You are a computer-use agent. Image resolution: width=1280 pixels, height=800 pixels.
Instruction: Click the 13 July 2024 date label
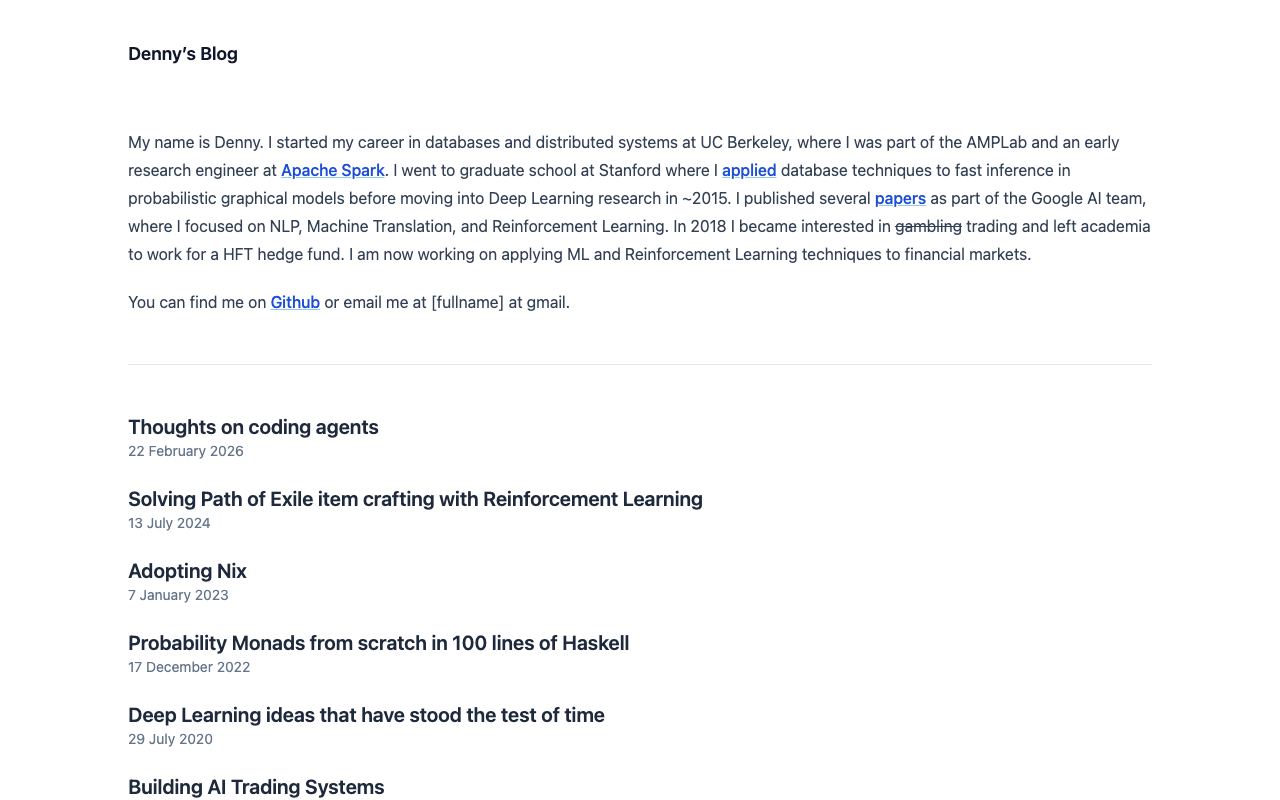coord(169,523)
